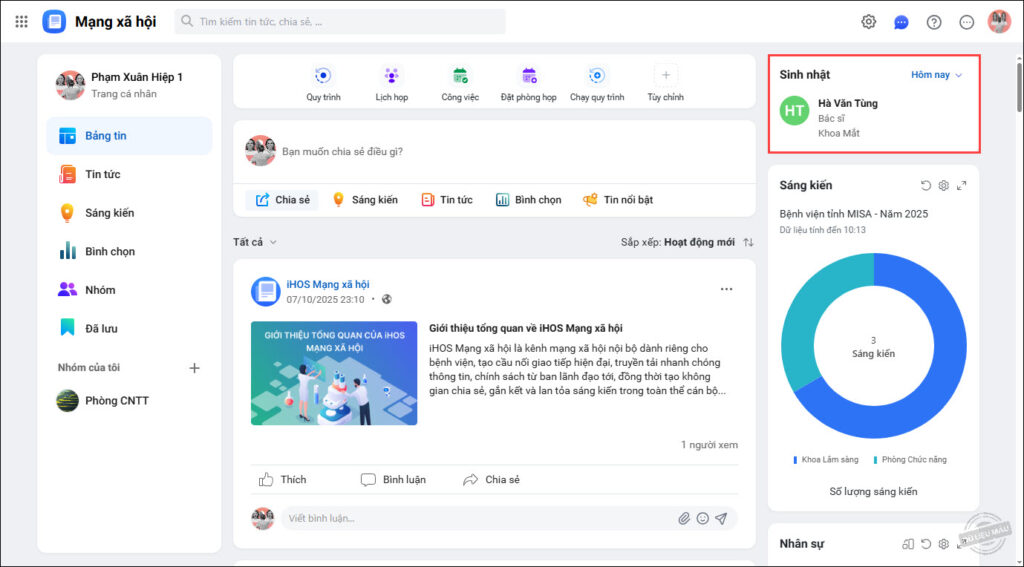Open Sáng kiến widget settings gear
The height and width of the screenshot is (567, 1024).
click(944, 186)
